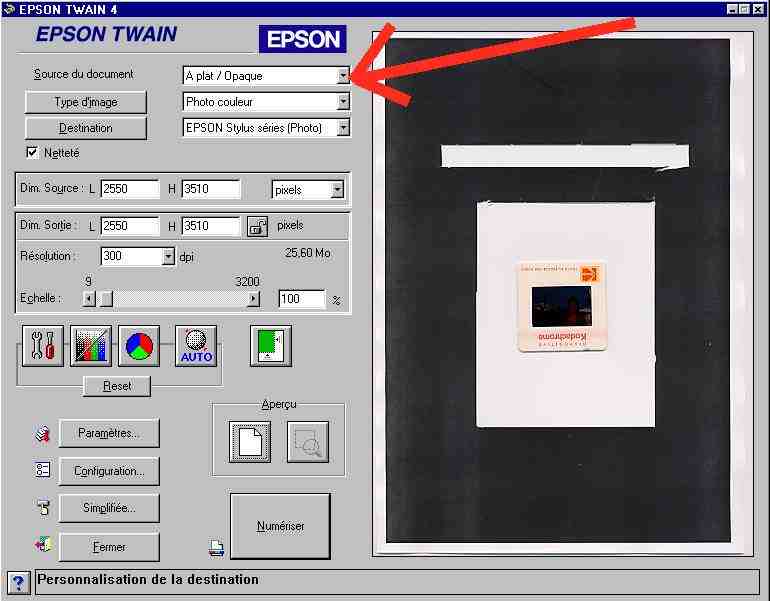Click icon beside Paramètres button

42,434
